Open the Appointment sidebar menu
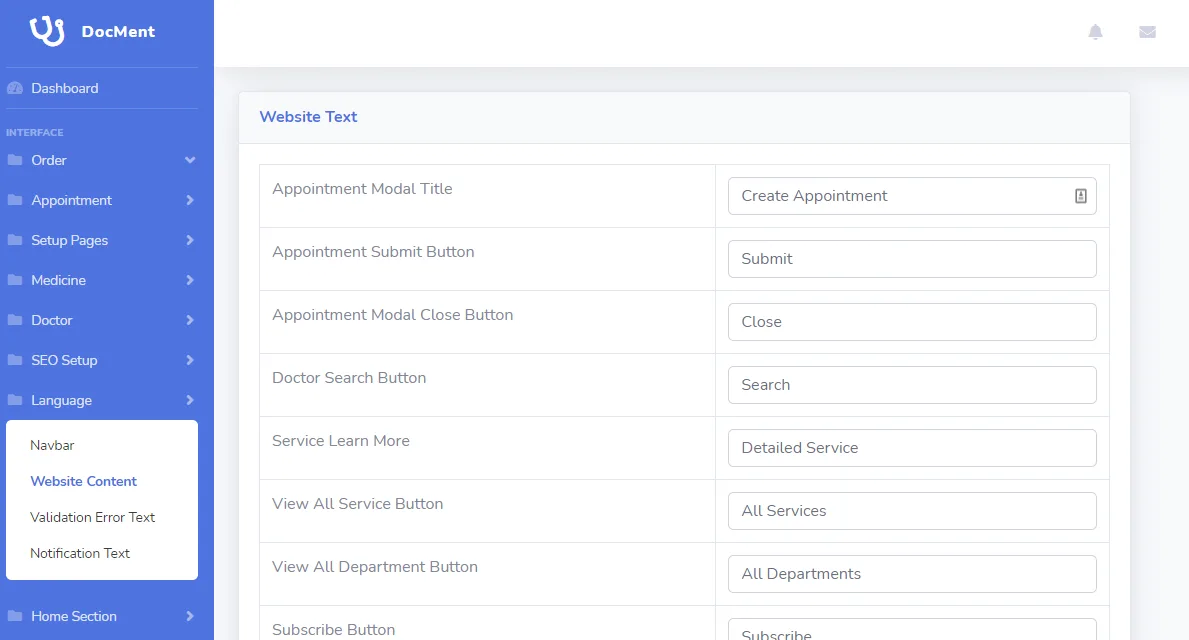Screen dimensions: 1189x640 [x=102, y=200]
